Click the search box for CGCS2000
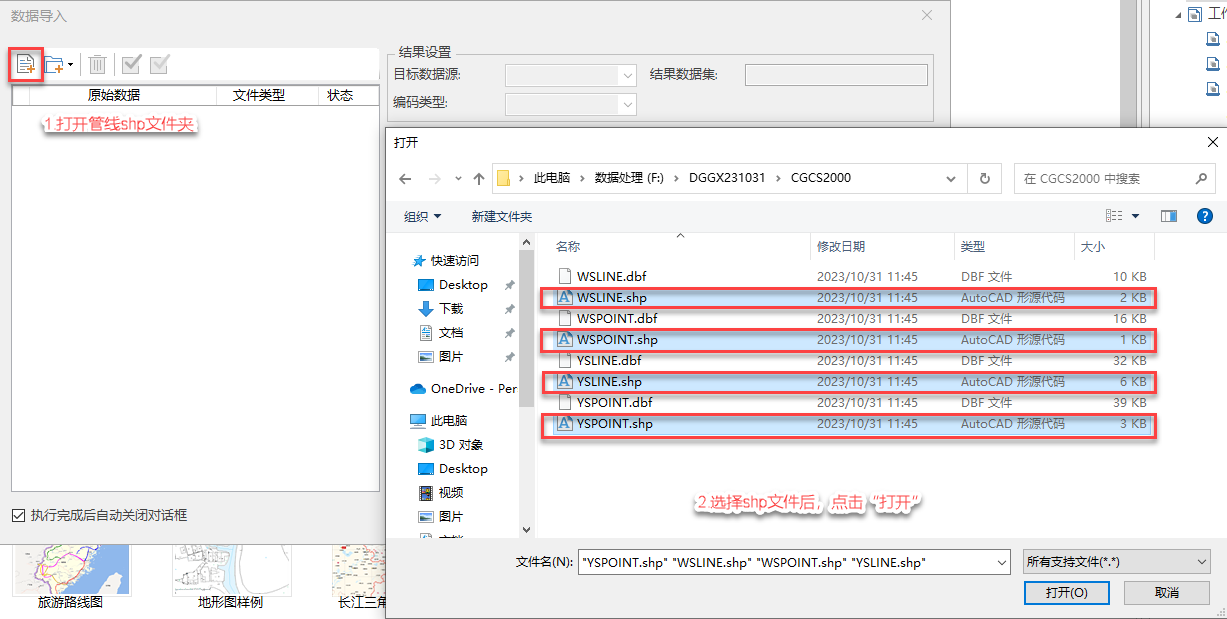The height and width of the screenshot is (619, 1227). (x=1105, y=179)
